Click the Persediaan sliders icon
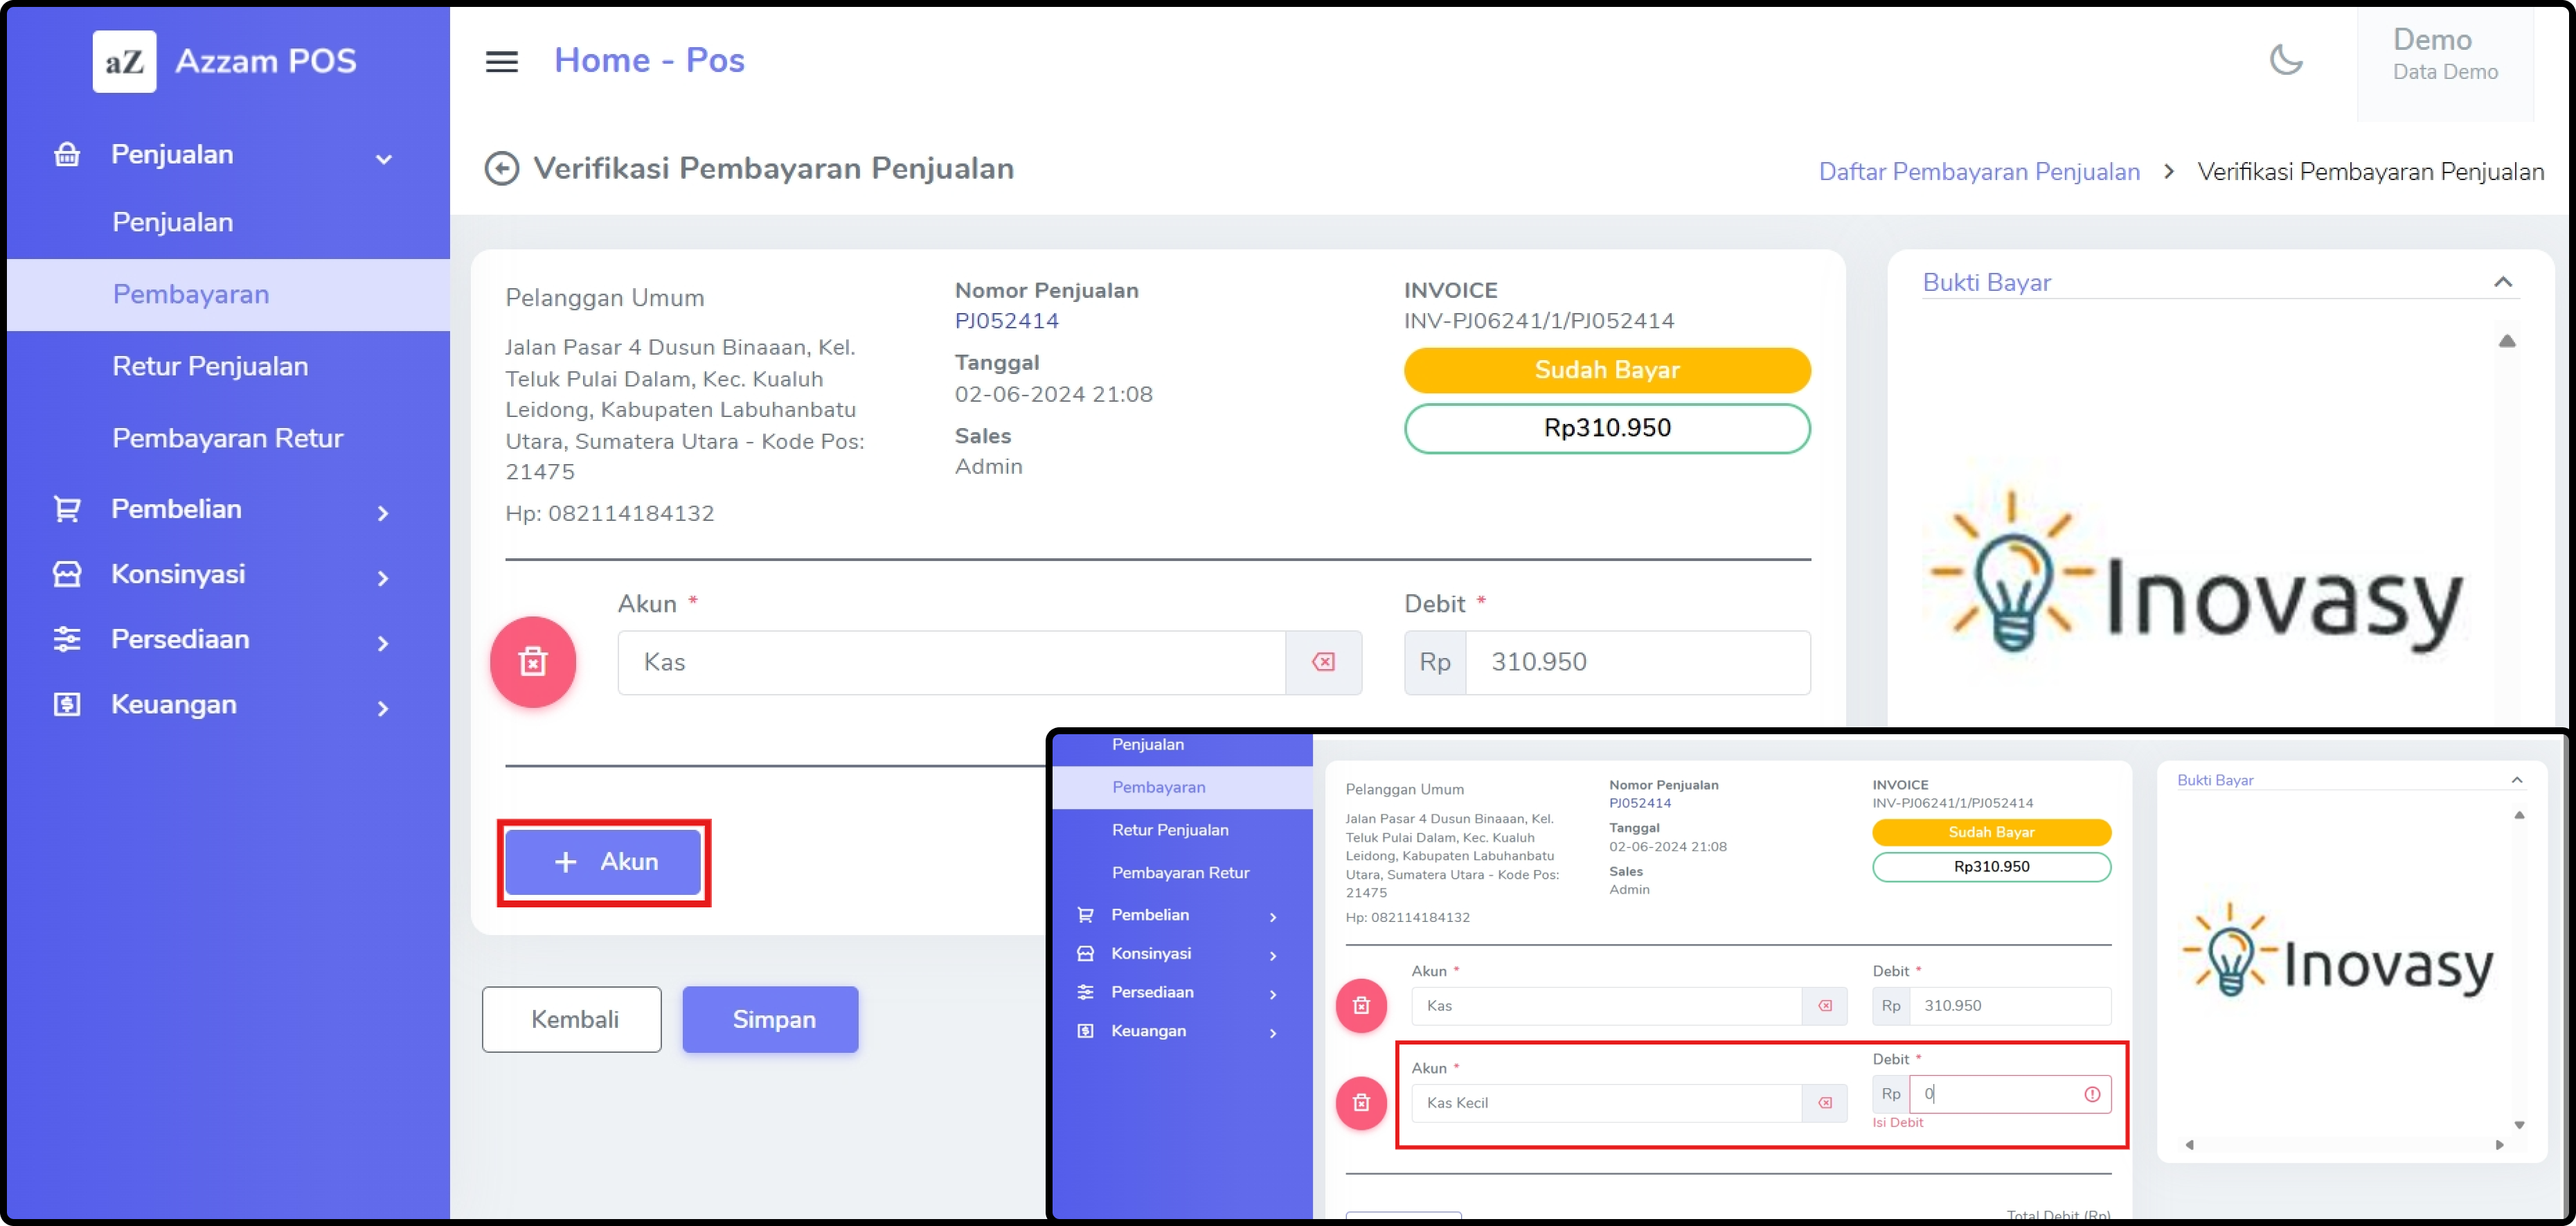Viewport: 2576px width, 1226px height. pyautogui.click(x=67, y=639)
